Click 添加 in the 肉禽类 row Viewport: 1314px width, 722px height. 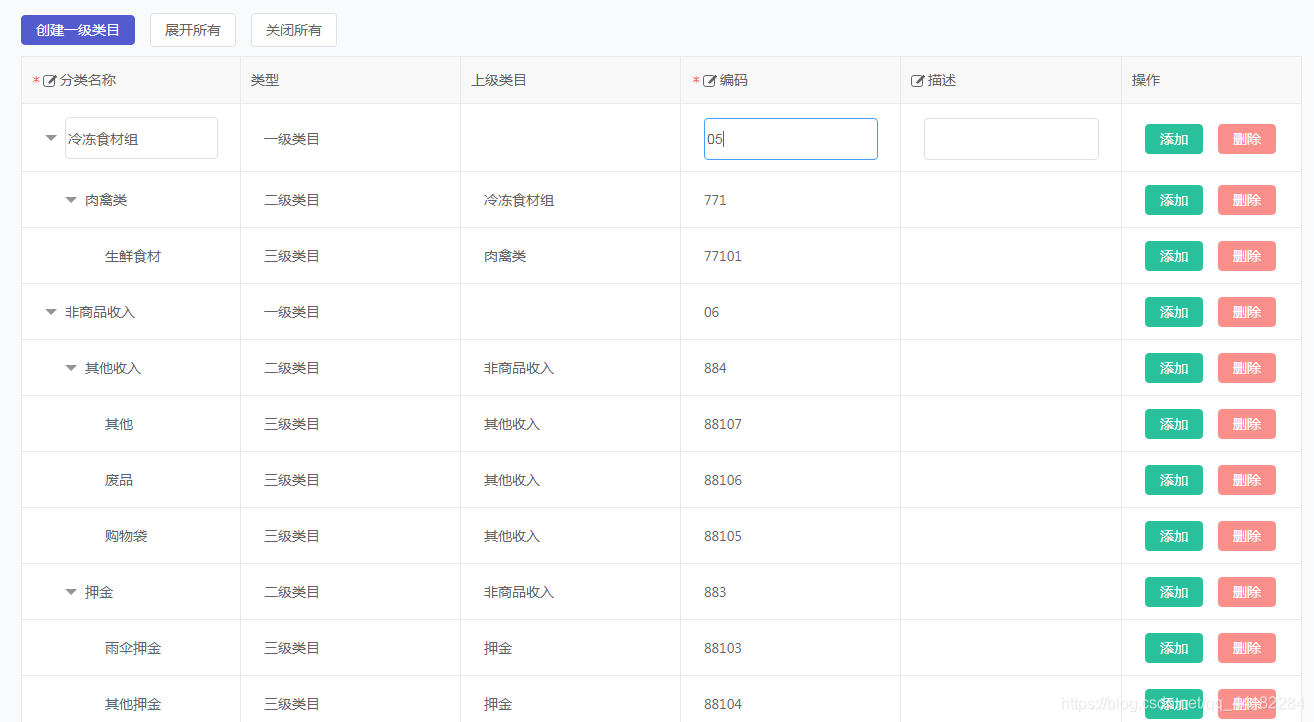pos(1174,200)
